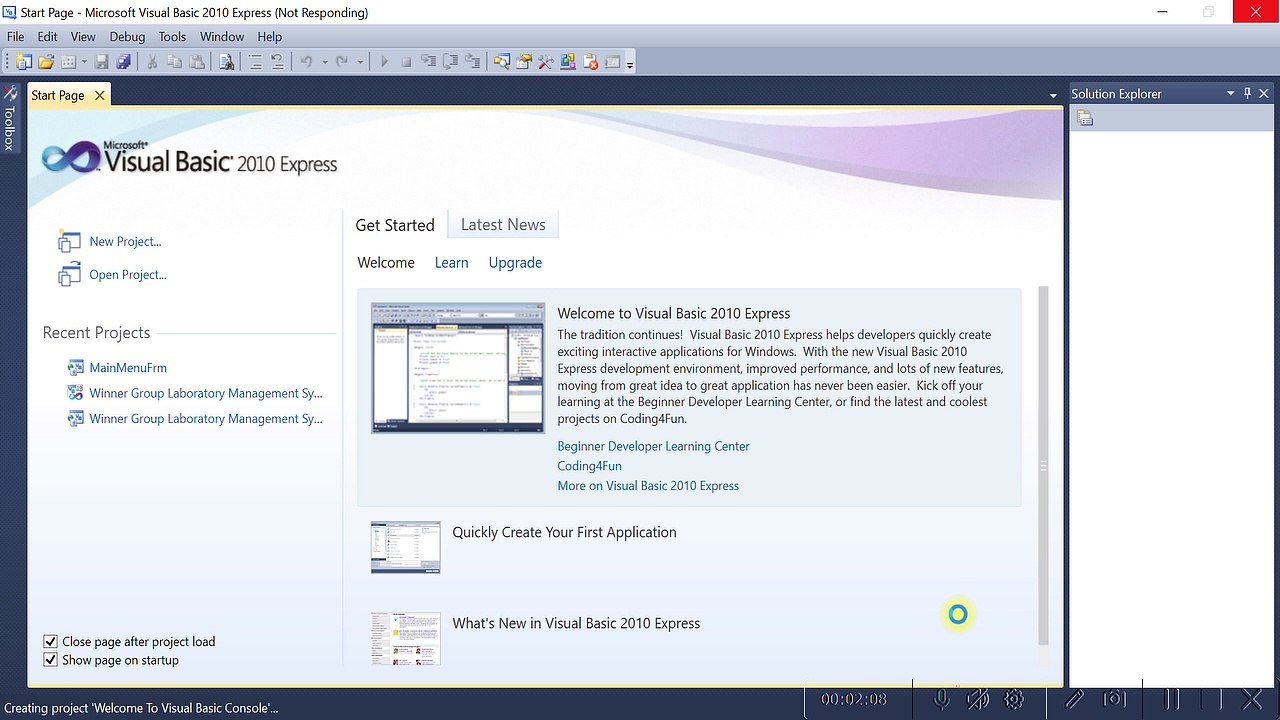Open the Debug menu

127,36
